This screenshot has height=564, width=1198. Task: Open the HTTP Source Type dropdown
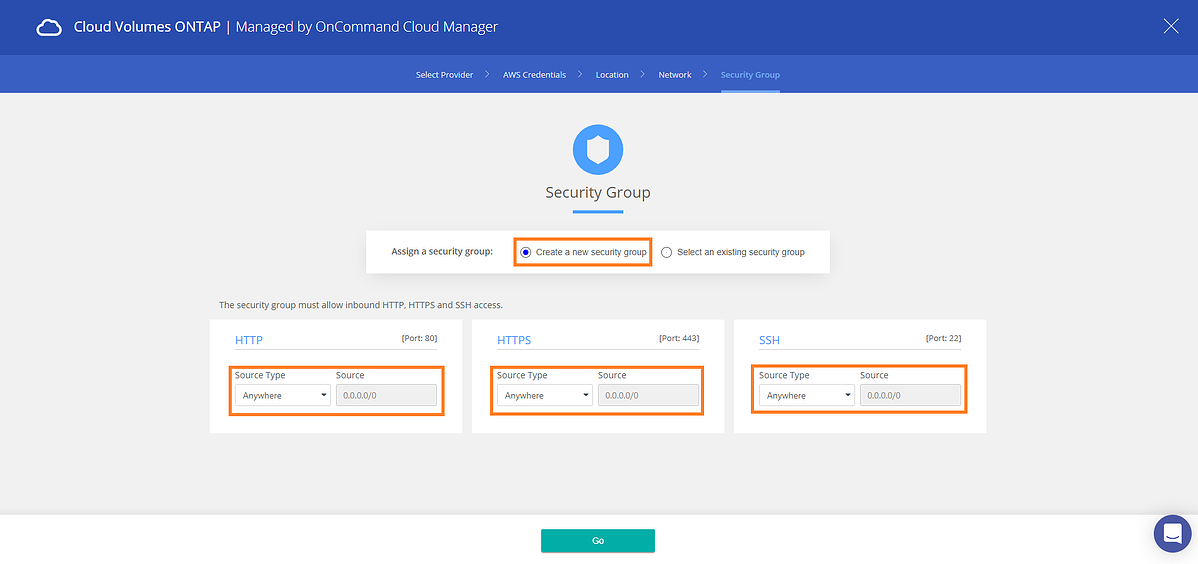(x=282, y=396)
